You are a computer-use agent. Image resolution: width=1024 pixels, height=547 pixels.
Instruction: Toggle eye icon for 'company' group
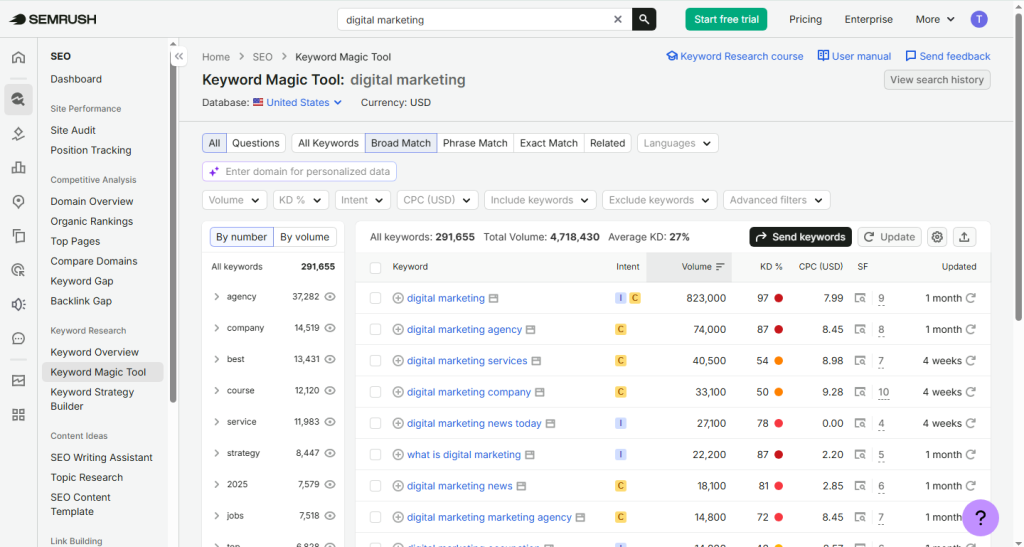(x=330, y=328)
